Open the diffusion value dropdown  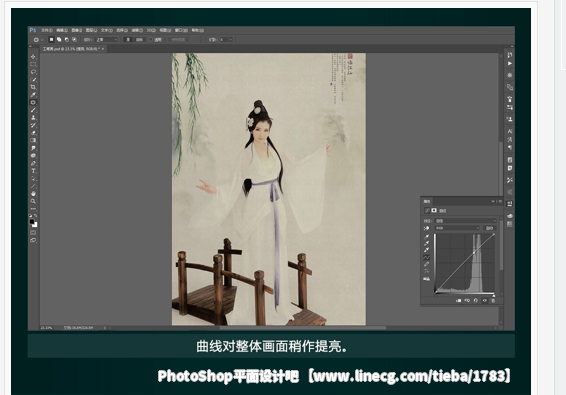(x=231, y=40)
